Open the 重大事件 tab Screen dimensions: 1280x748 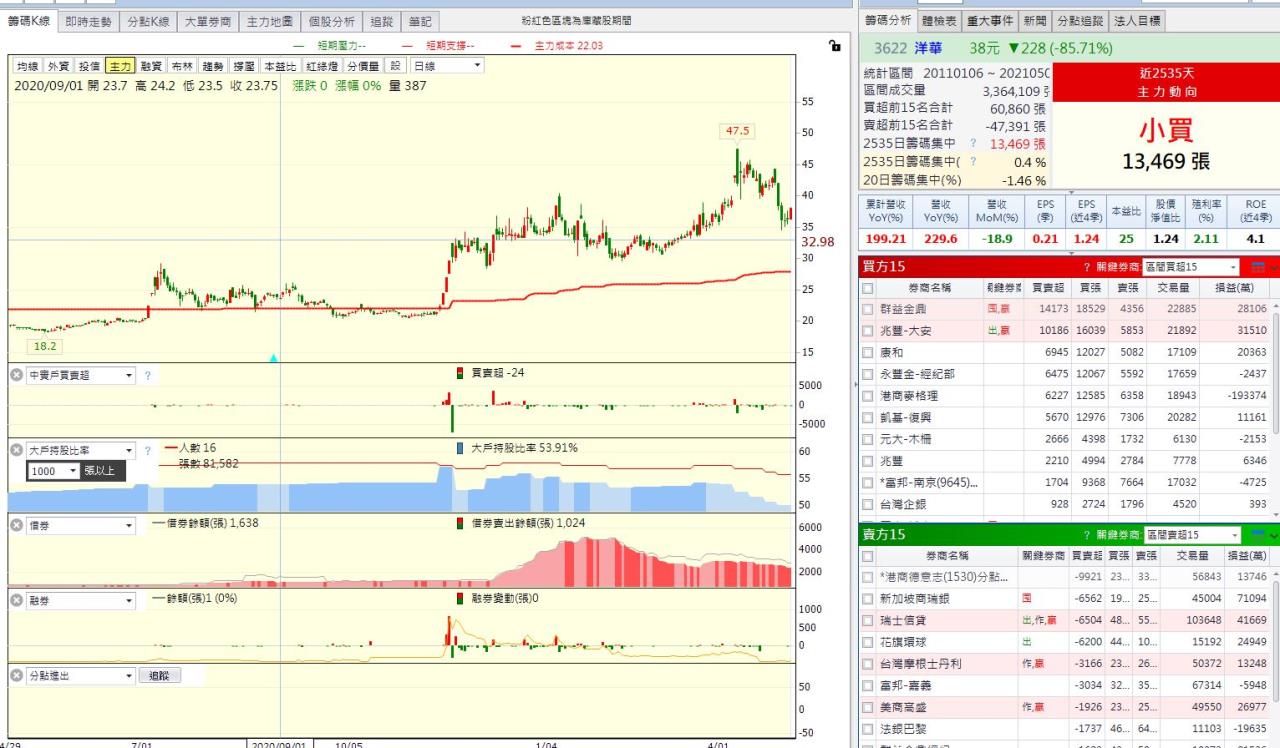click(x=990, y=21)
